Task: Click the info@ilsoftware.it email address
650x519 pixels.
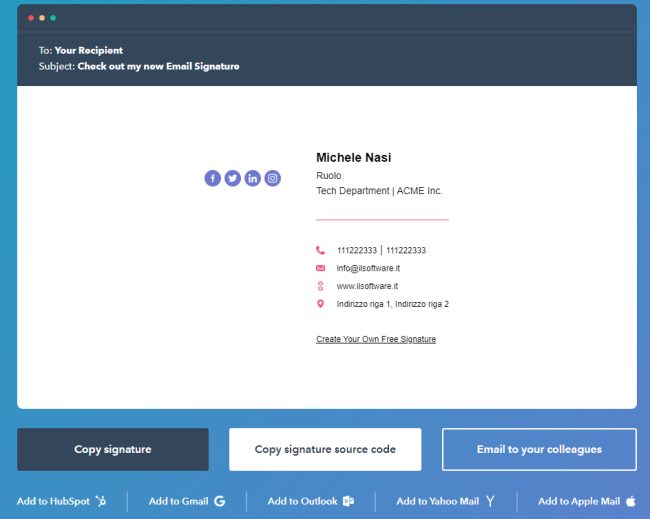Action: tap(368, 268)
